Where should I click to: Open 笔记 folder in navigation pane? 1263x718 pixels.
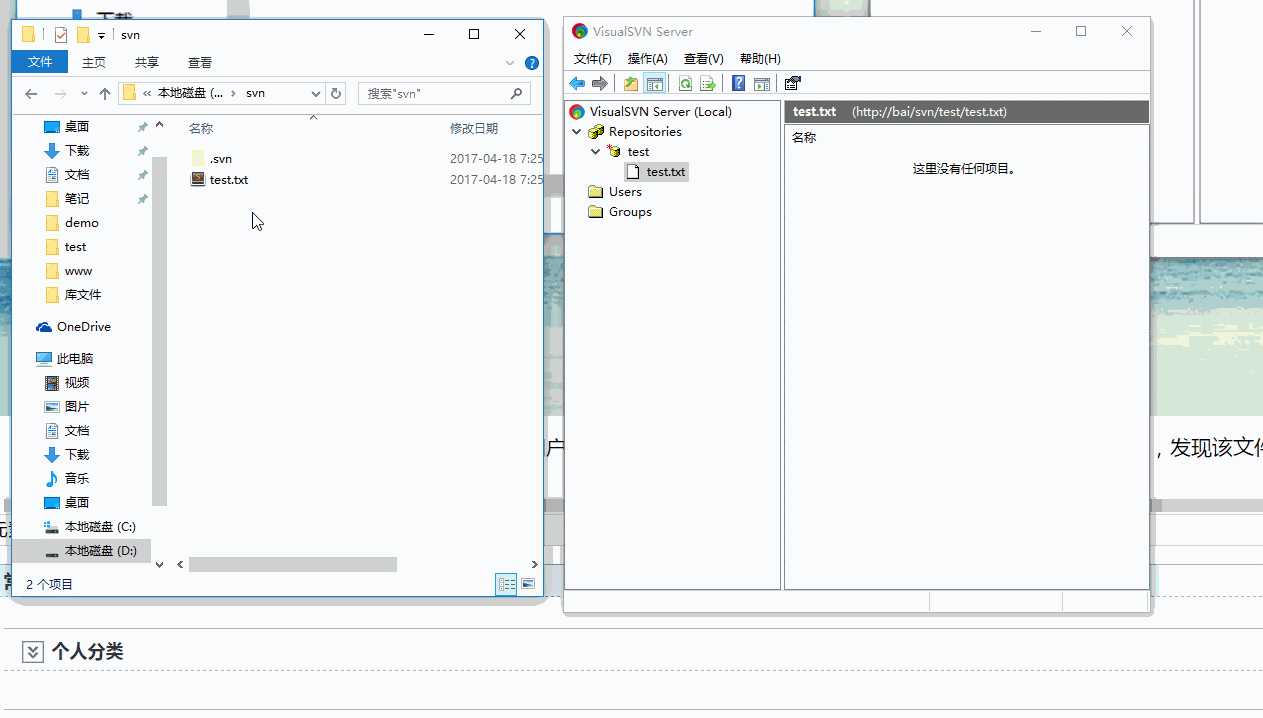77,199
